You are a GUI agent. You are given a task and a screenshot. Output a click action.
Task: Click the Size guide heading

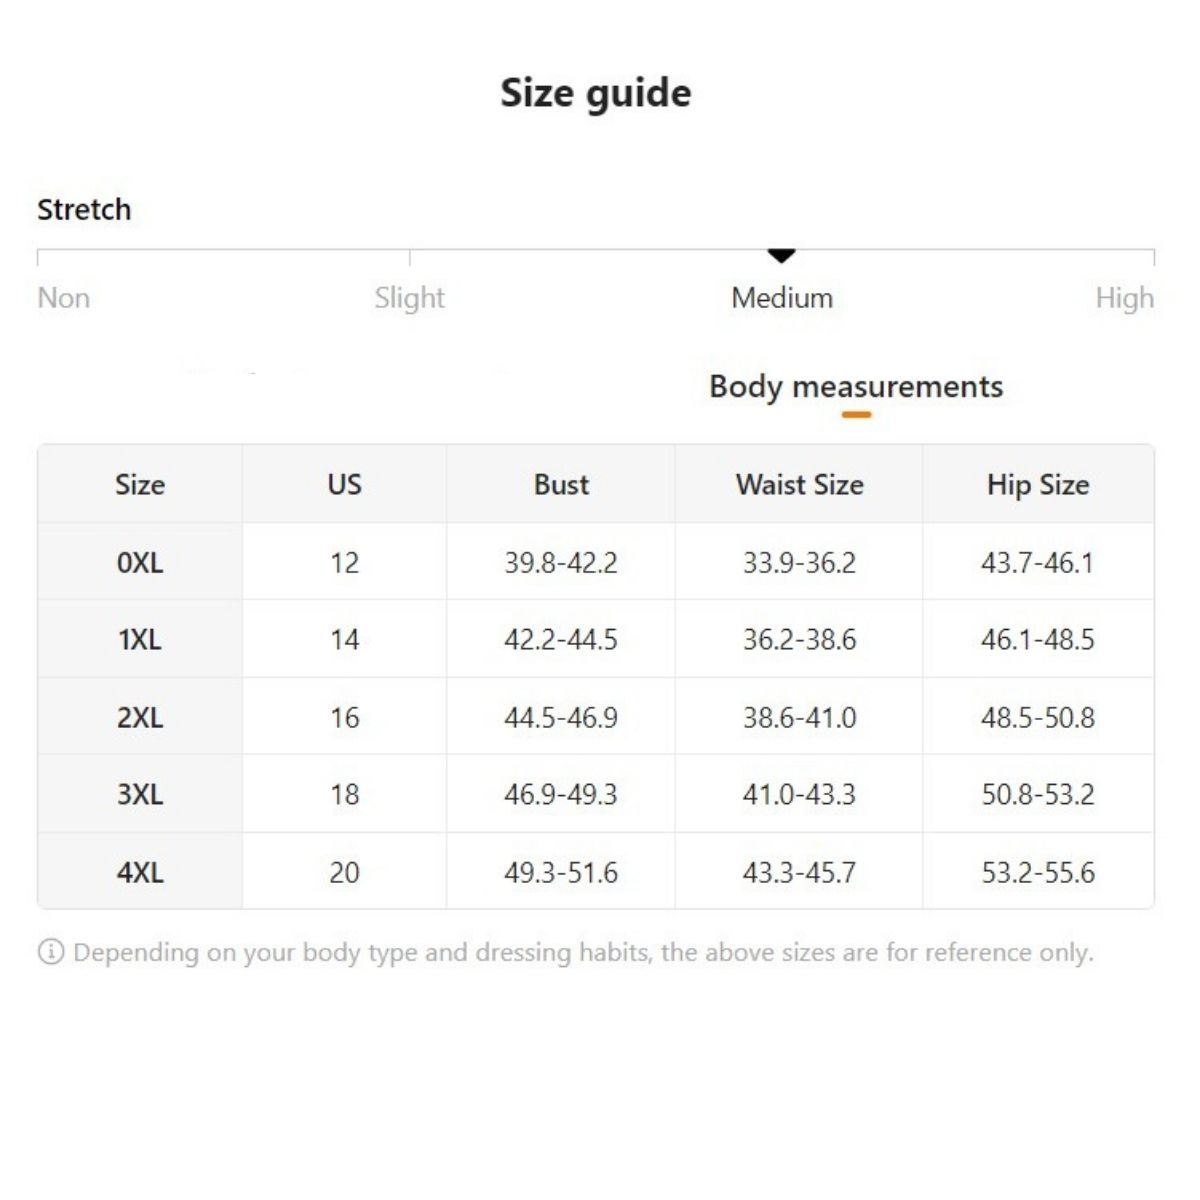pos(596,93)
